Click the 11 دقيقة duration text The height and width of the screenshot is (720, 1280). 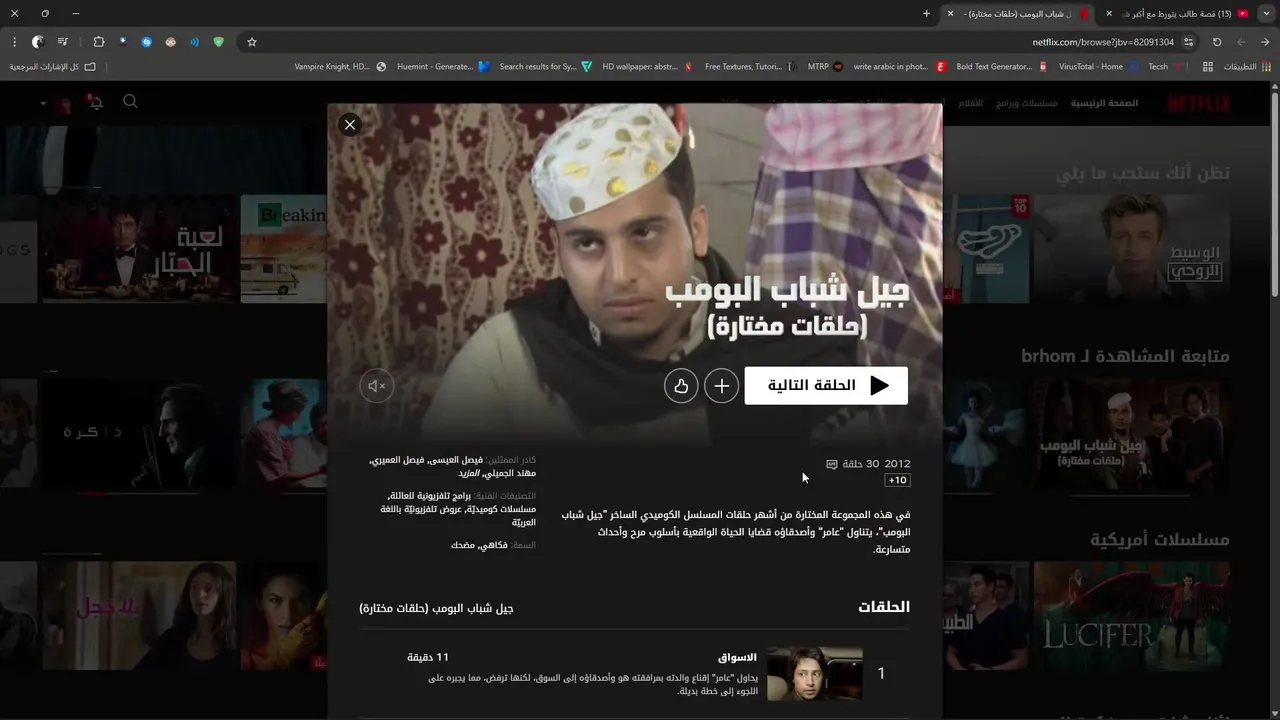coord(428,658)
